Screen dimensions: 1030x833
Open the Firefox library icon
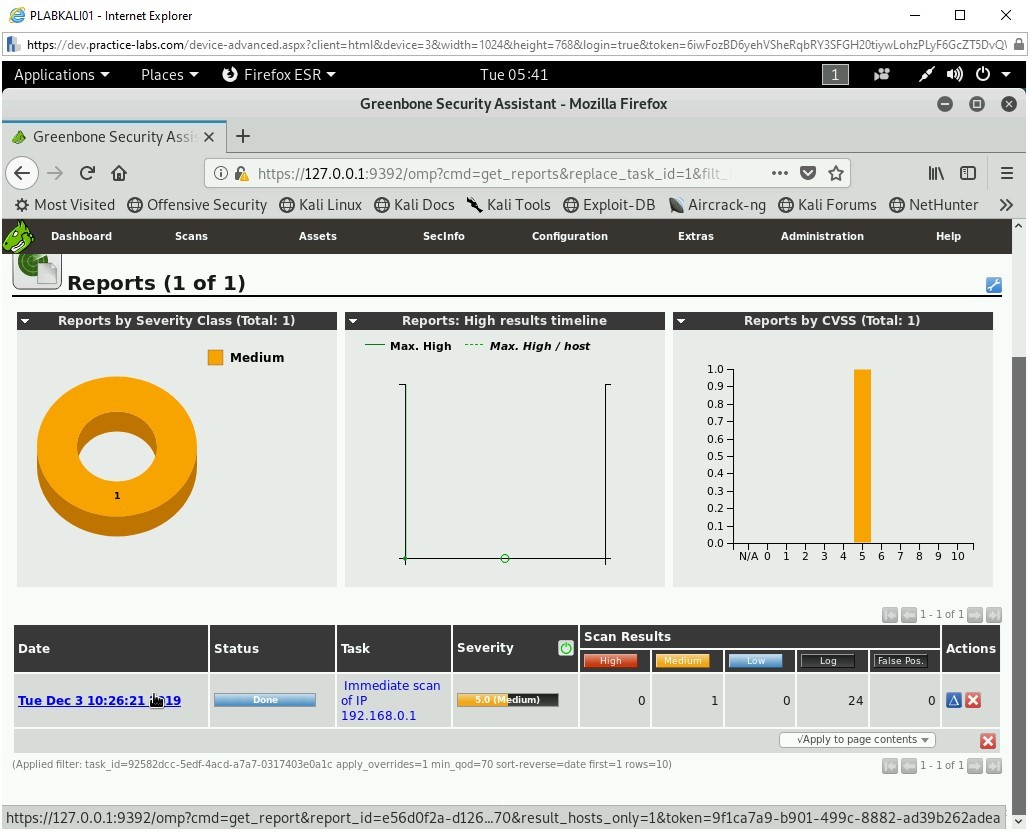click(936, 173)
